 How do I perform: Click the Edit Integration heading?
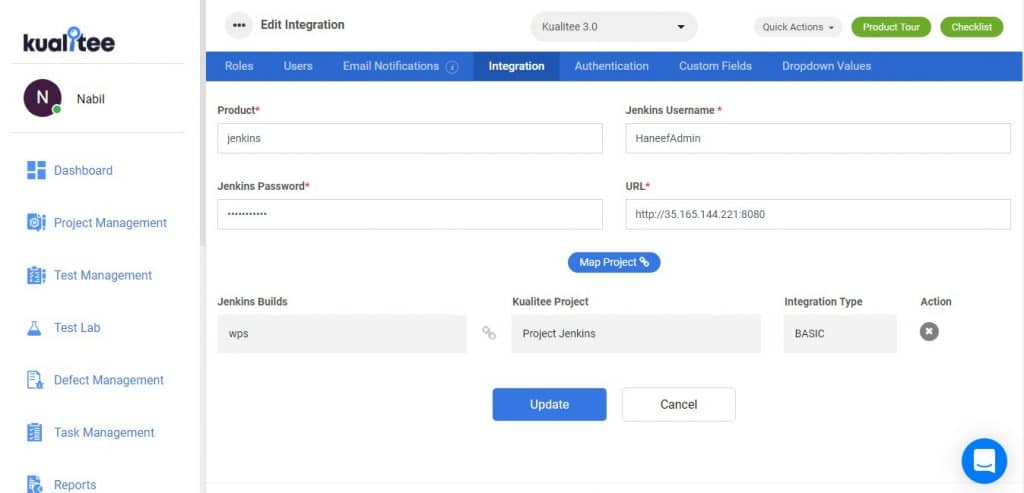coord(302,25)
